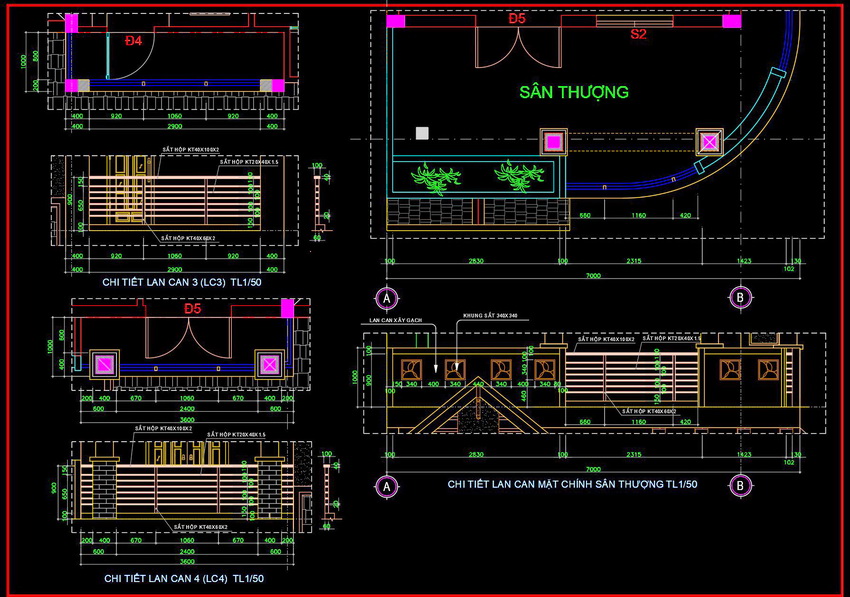The image size is (850, 597).
Task: Select the bottom grid bubble B
Action: [x=739, y=485]
